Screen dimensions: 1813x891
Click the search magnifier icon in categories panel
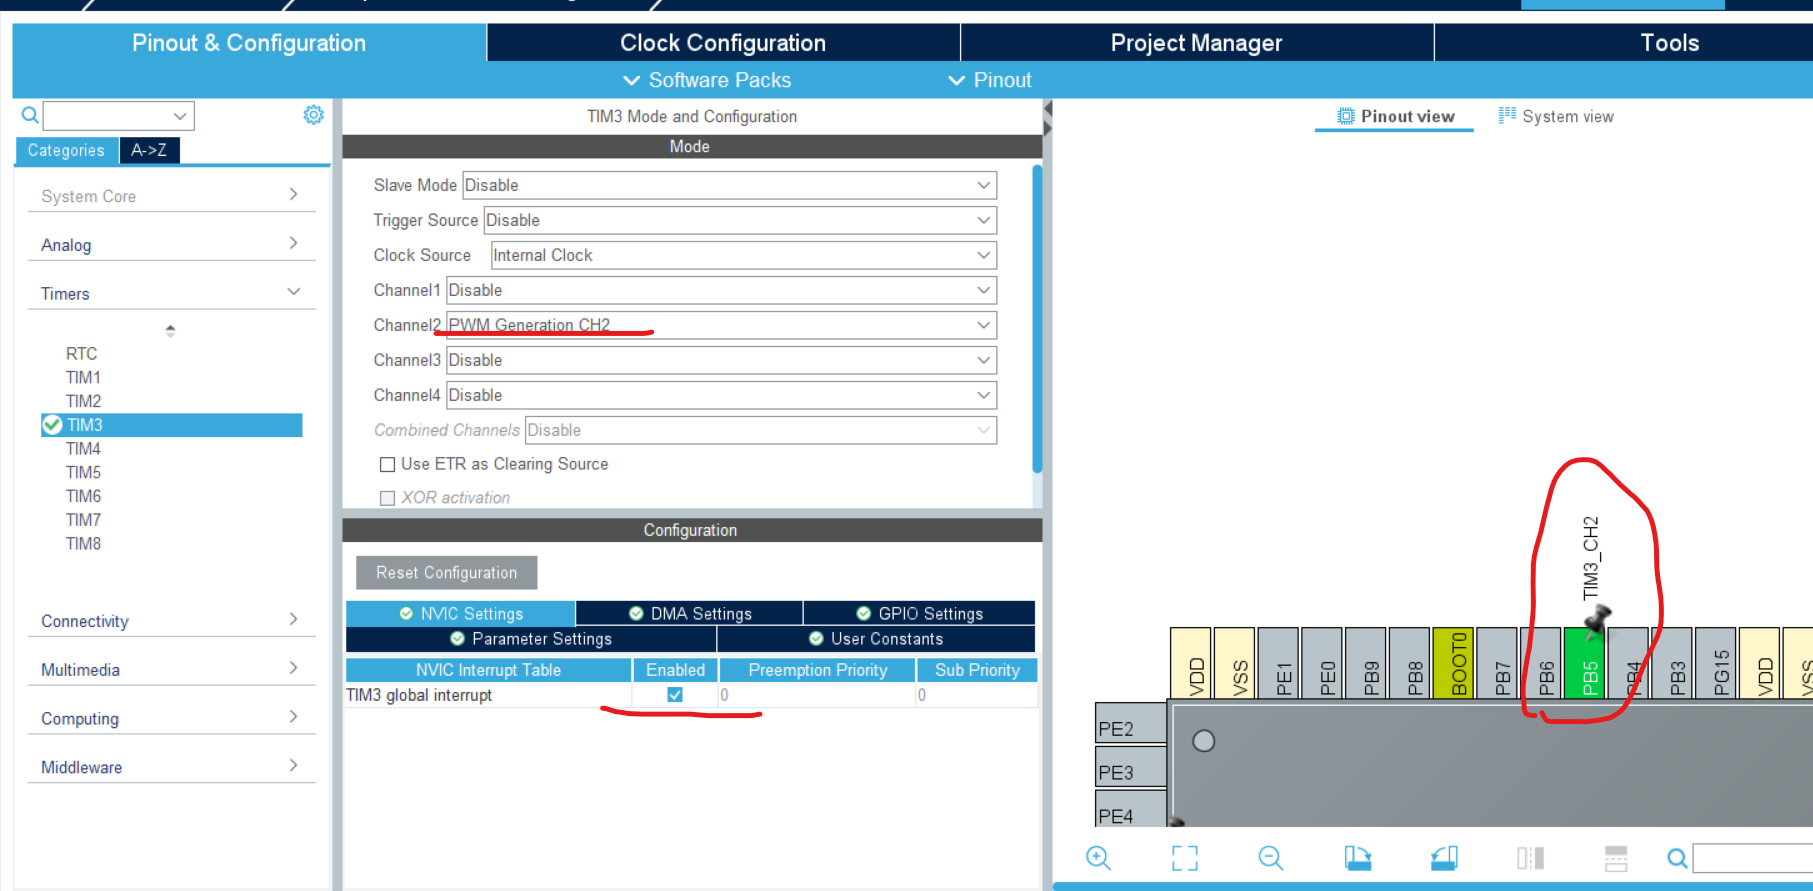30,116
